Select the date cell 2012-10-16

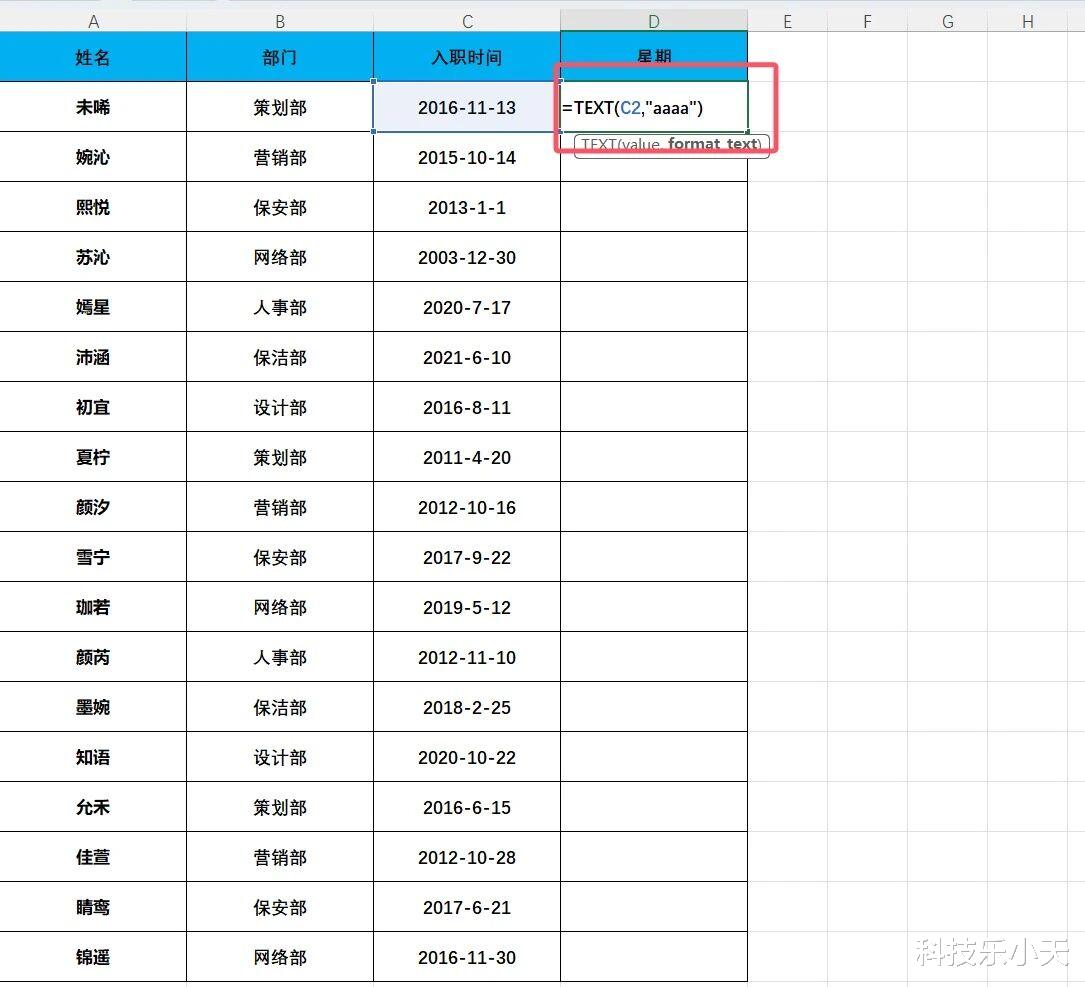click(x=467, y=507)
